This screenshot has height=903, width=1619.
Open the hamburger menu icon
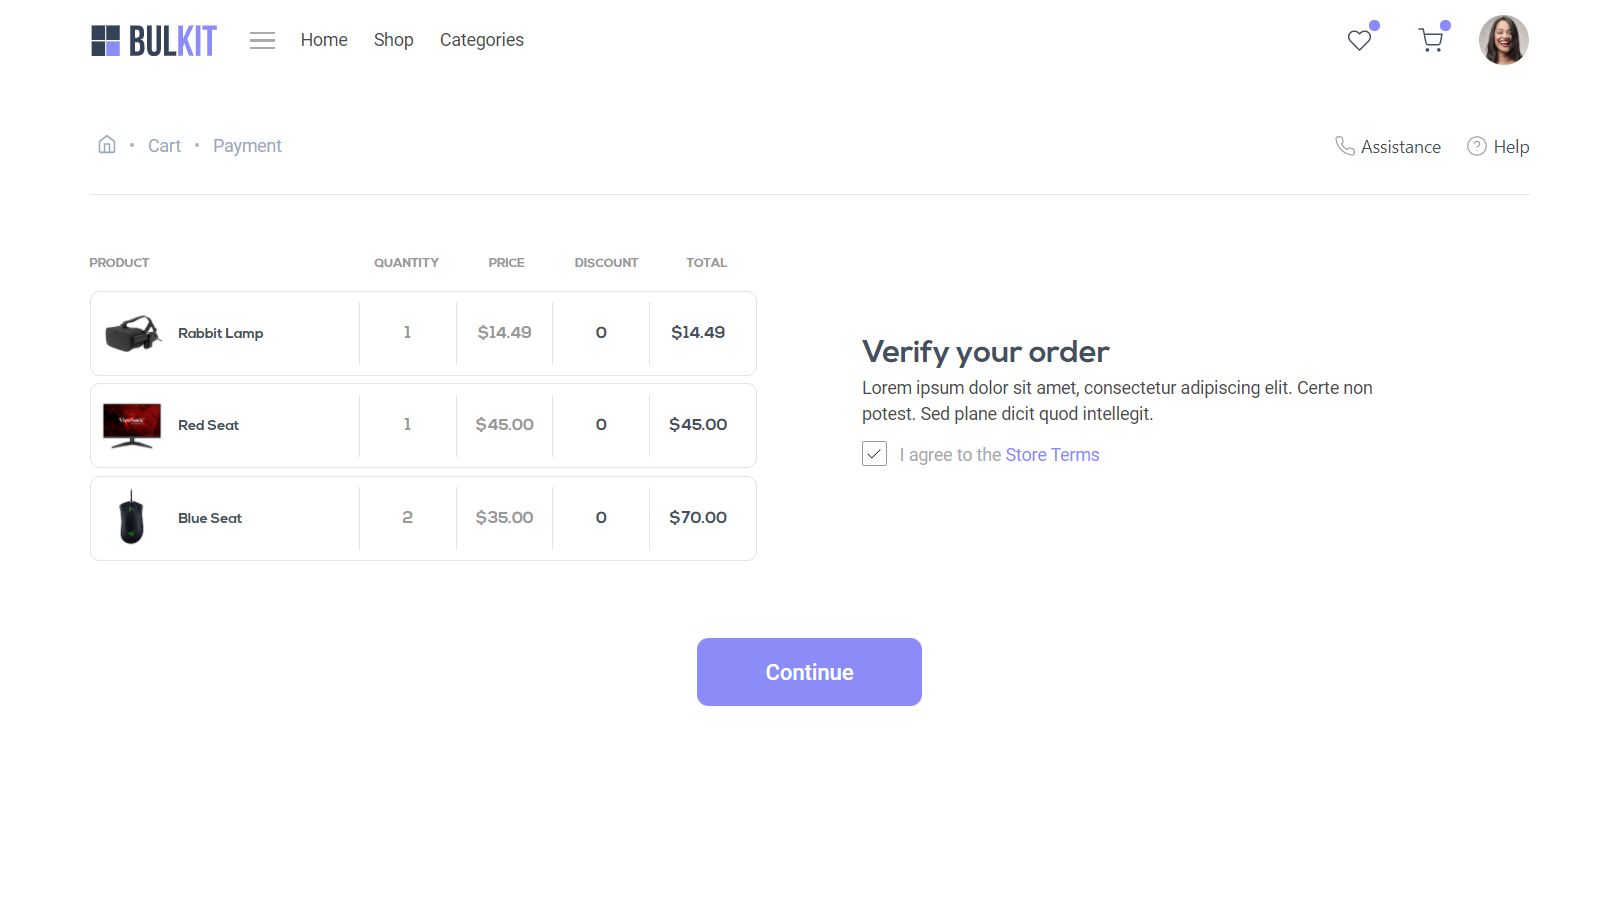[262, 40]
